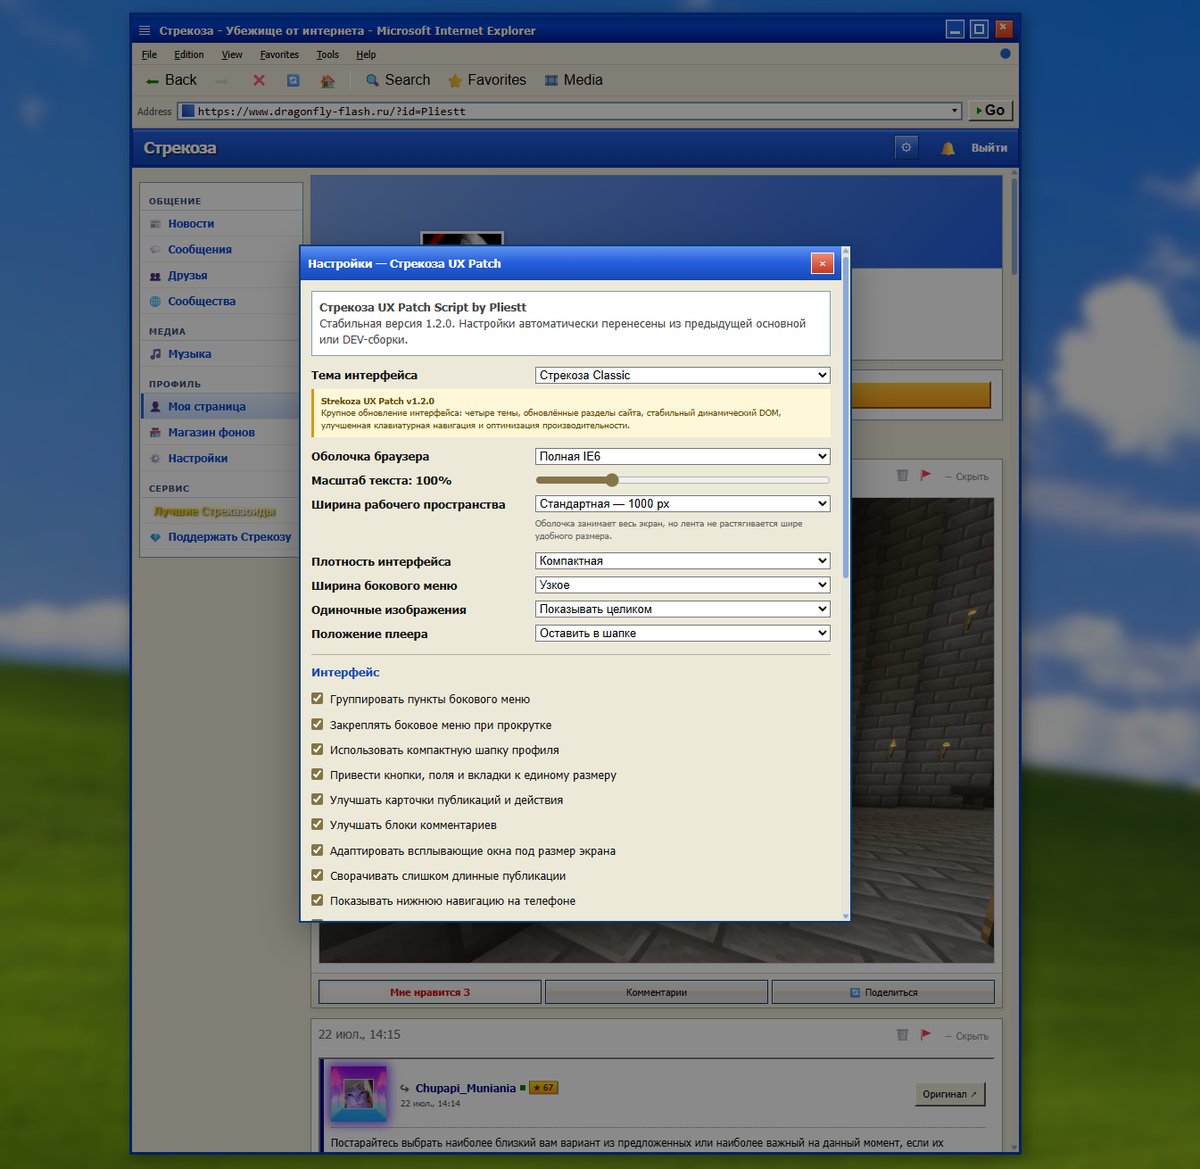Click the red X Stop icon
Viewport: 1200px width, 1169px height.
pyautogui.click(x=259, y=80)
